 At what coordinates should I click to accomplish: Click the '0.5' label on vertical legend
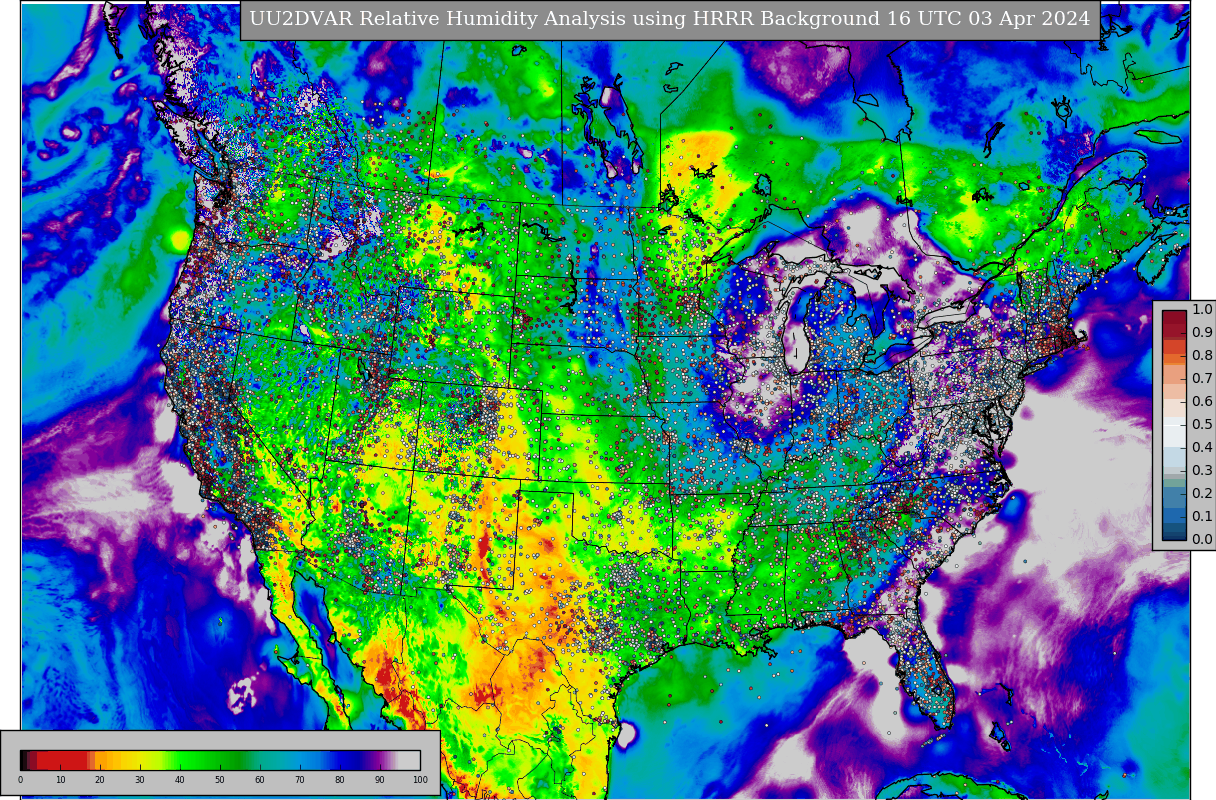1202,424
